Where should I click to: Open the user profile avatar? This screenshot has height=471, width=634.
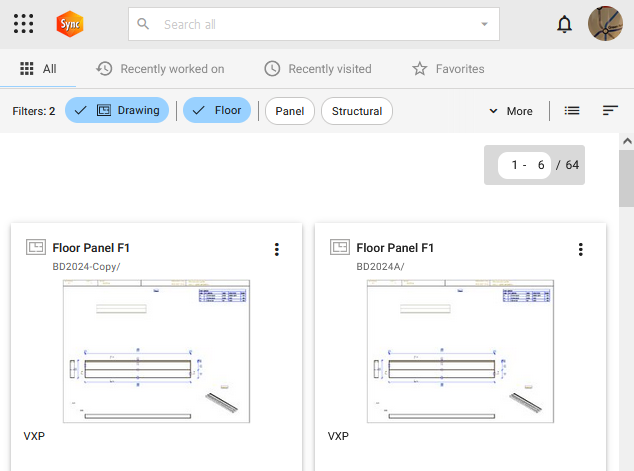coord(605,24)
